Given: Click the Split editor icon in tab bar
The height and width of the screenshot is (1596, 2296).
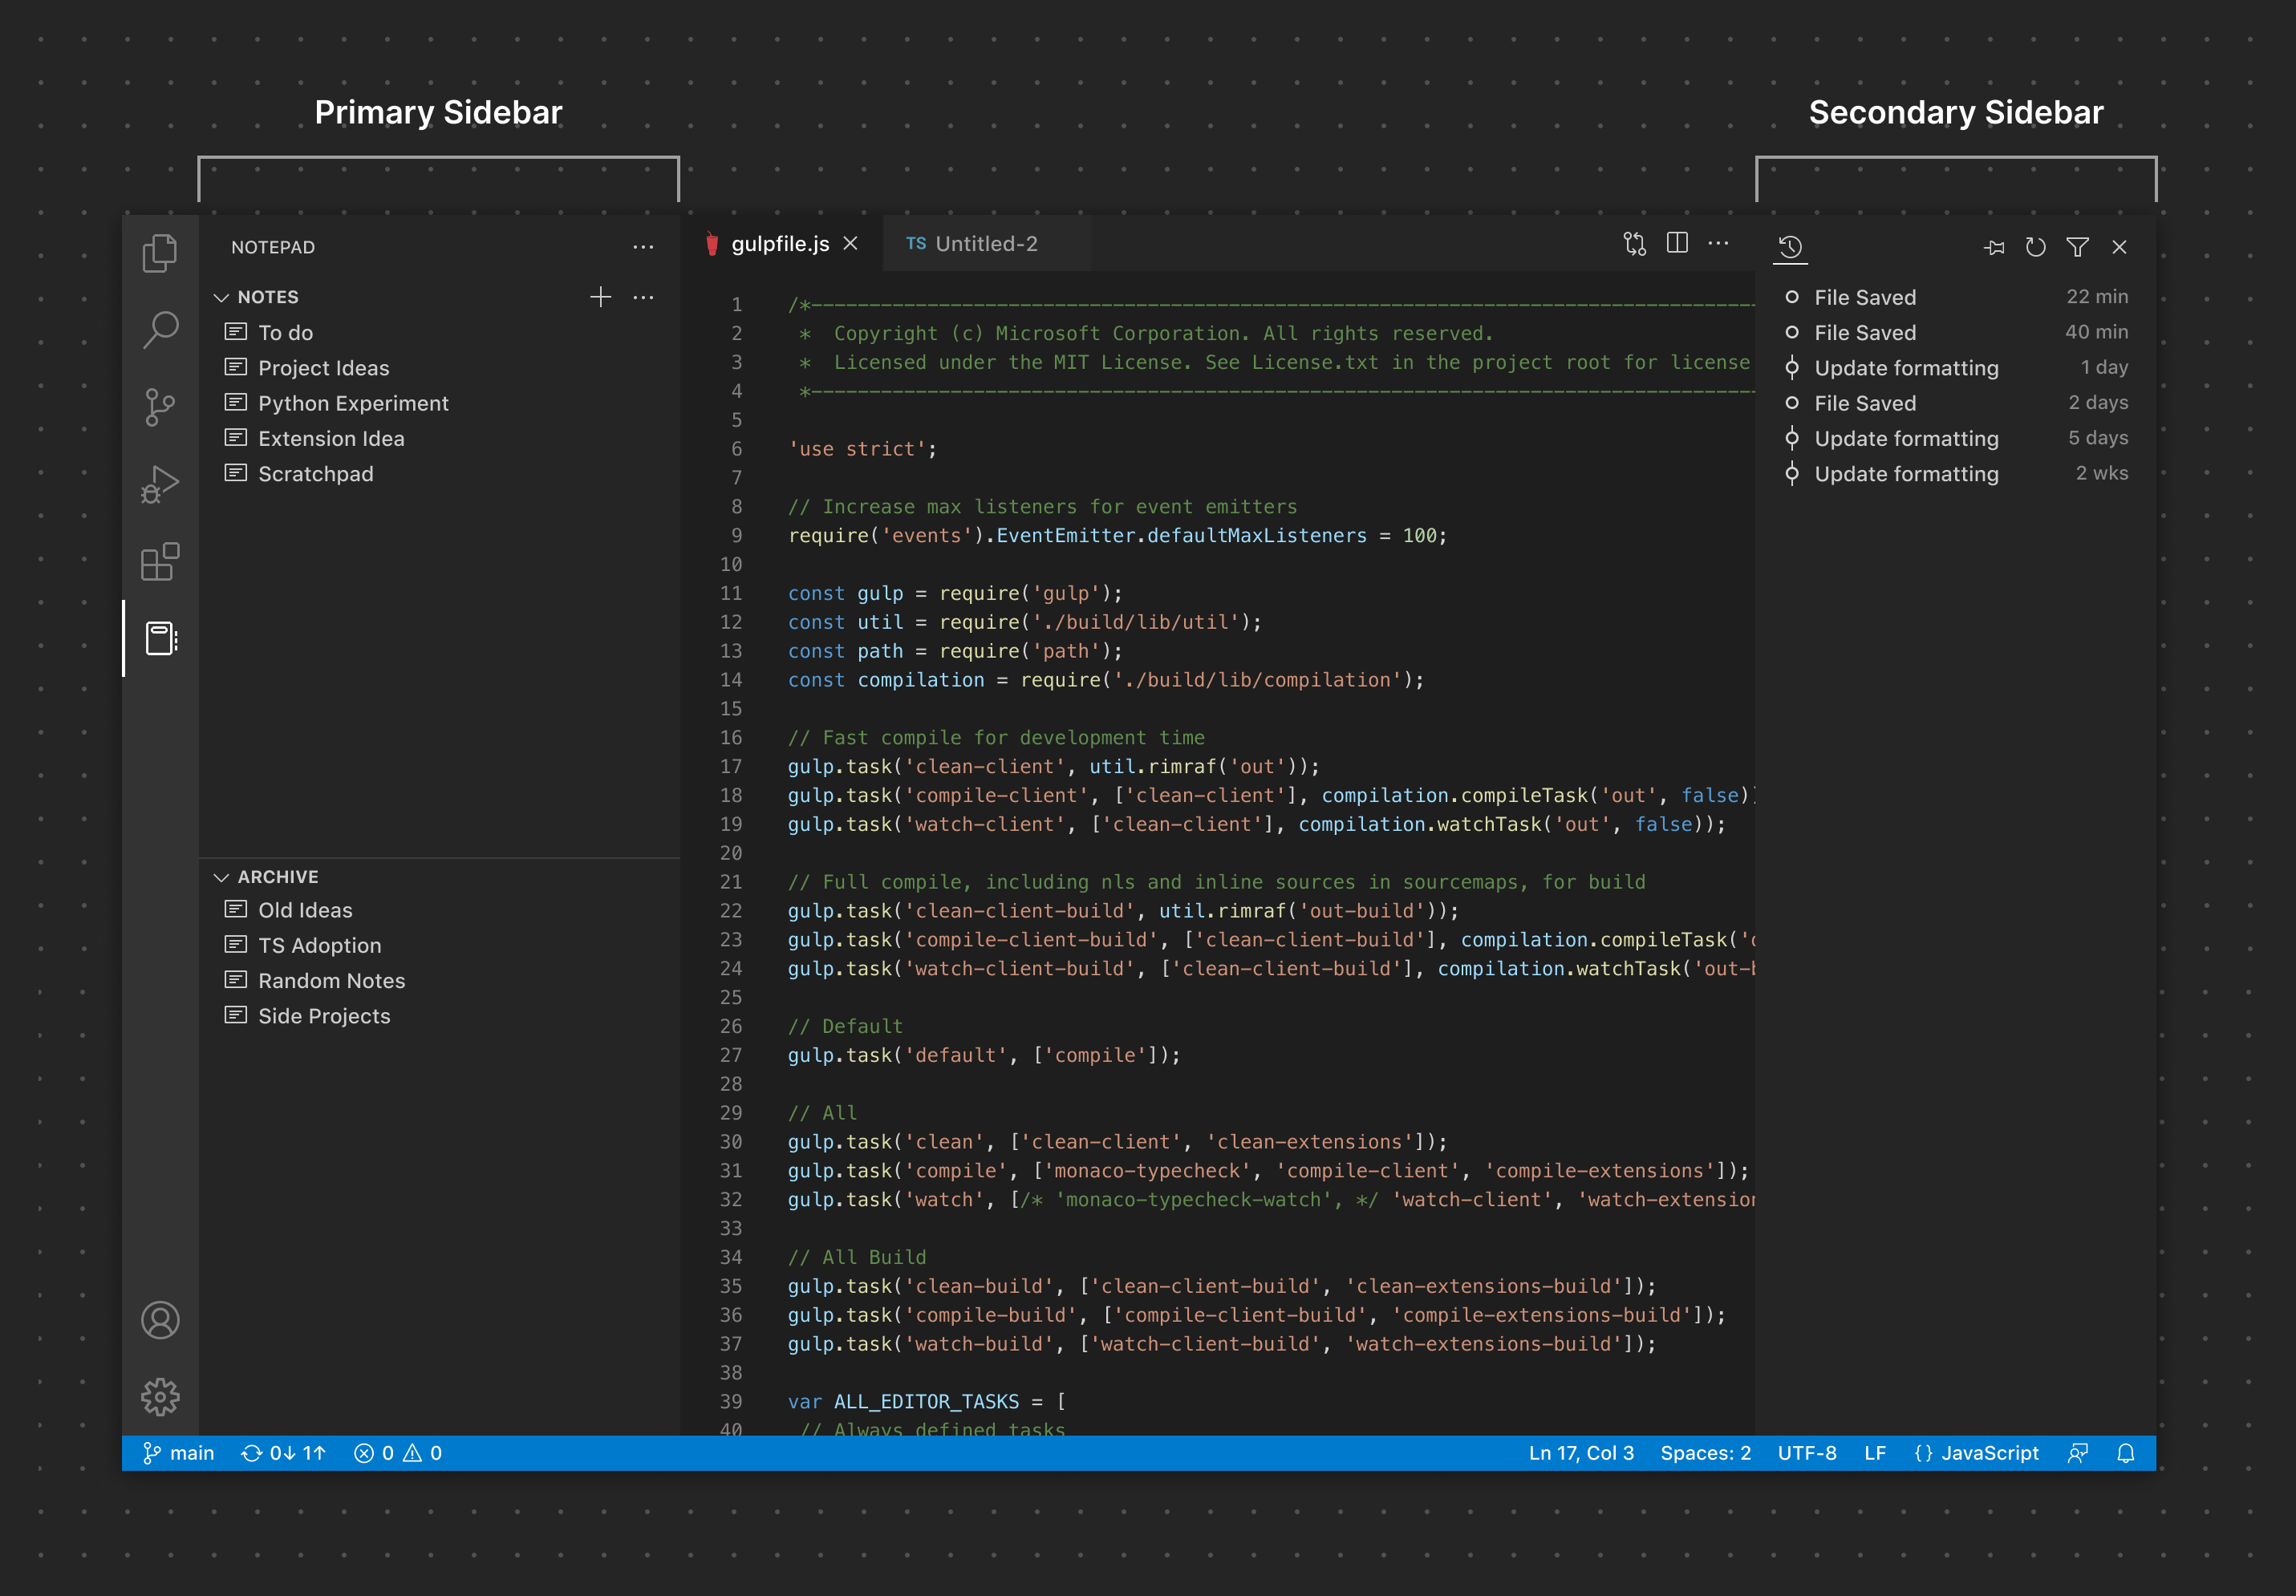Looking at the screenshot, I should click(1677, 244).
